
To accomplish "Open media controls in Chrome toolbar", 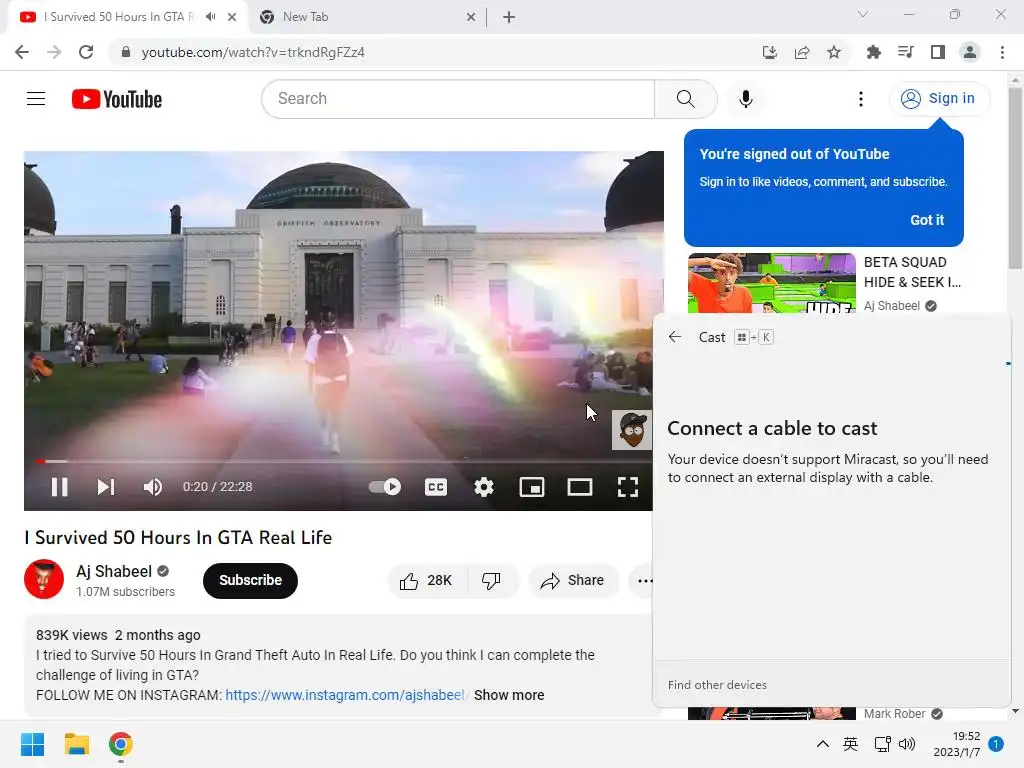I will pos(906,52).
